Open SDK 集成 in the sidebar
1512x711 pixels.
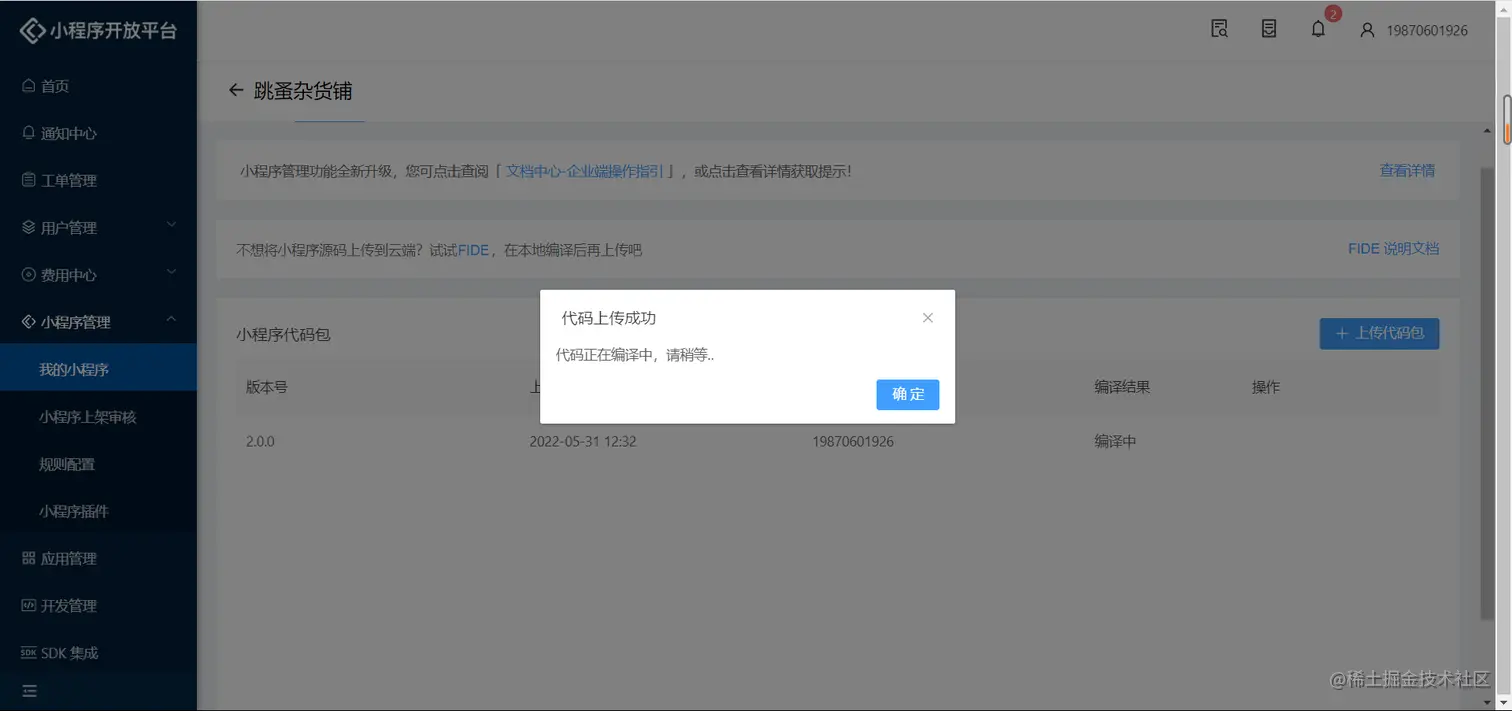point(98,653)
